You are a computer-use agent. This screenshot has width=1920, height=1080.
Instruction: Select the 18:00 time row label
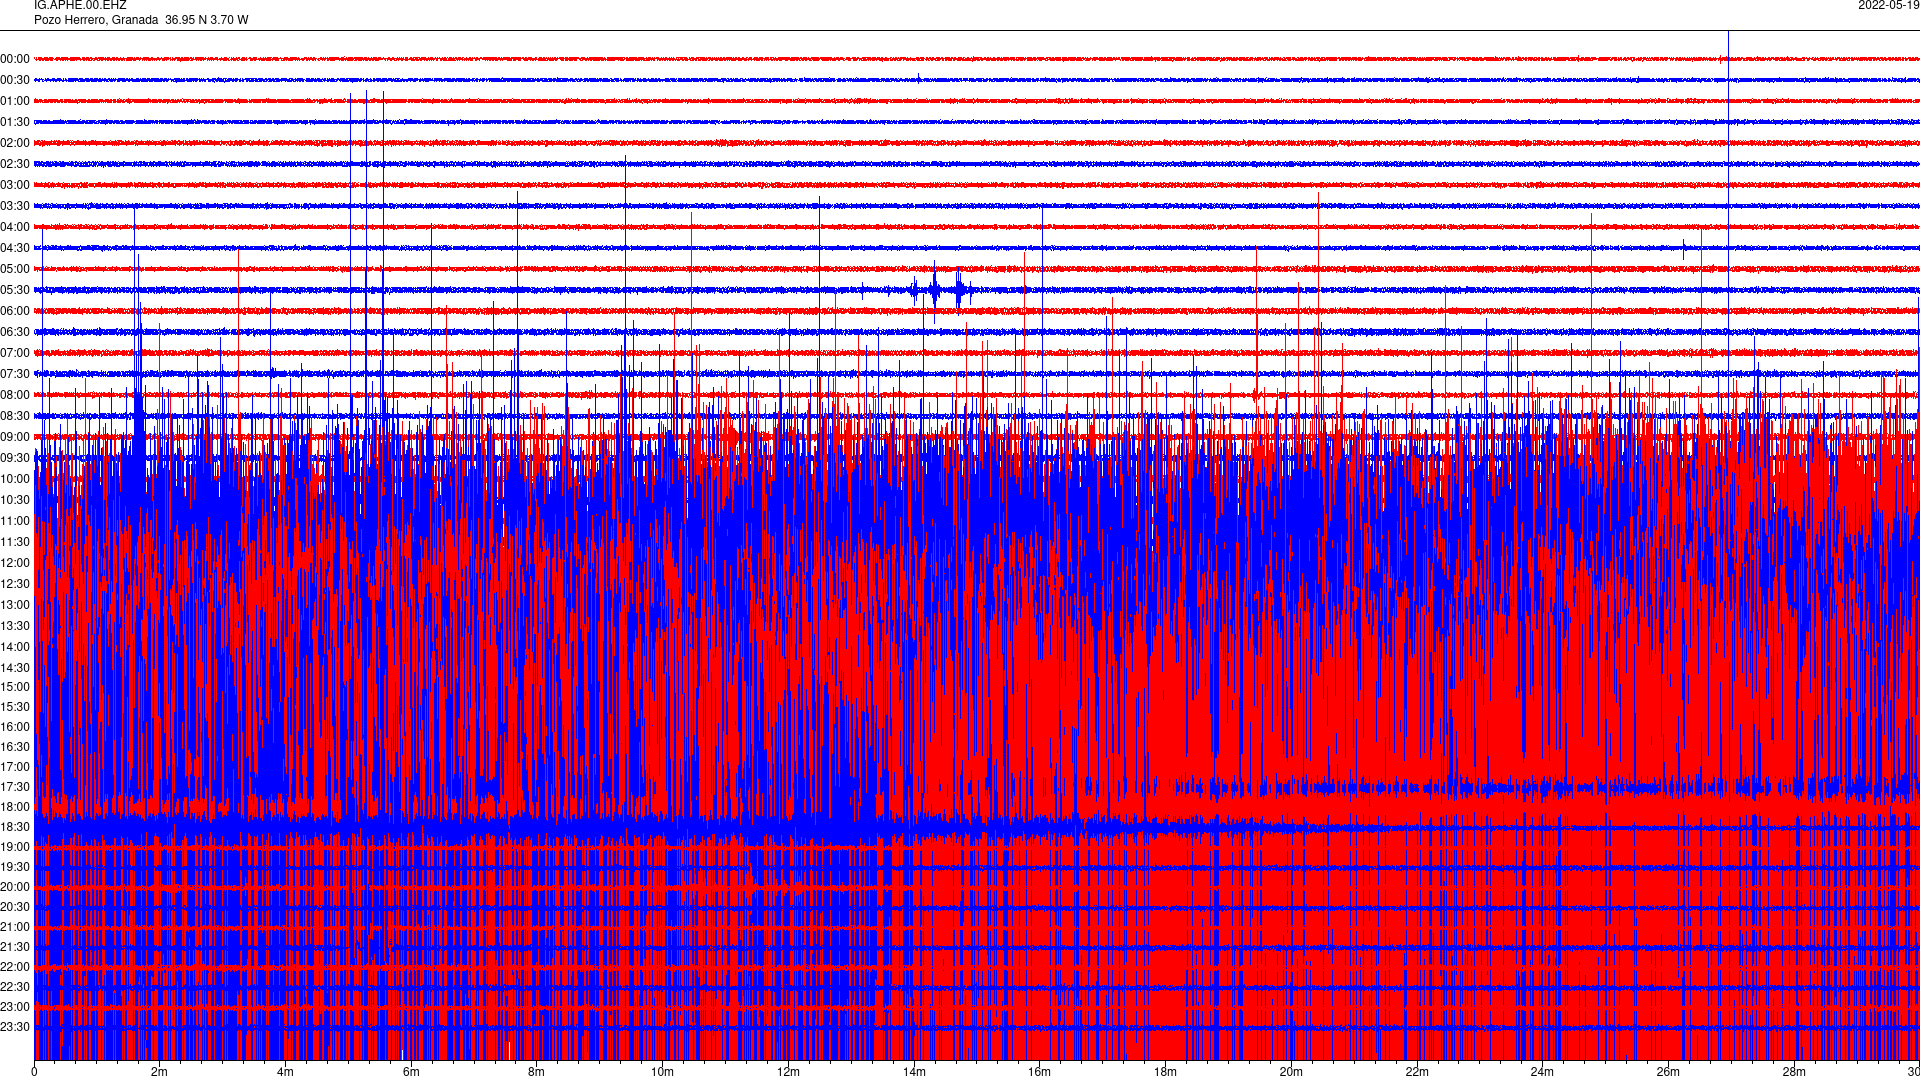(15, 807)
